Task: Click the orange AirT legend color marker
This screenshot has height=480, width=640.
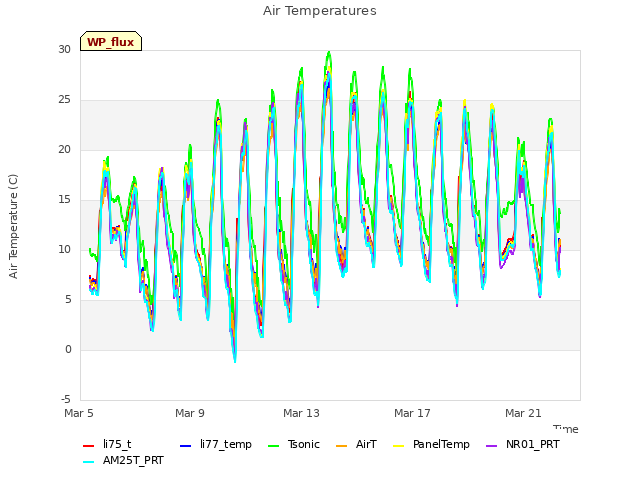Action: pos(342,446)
